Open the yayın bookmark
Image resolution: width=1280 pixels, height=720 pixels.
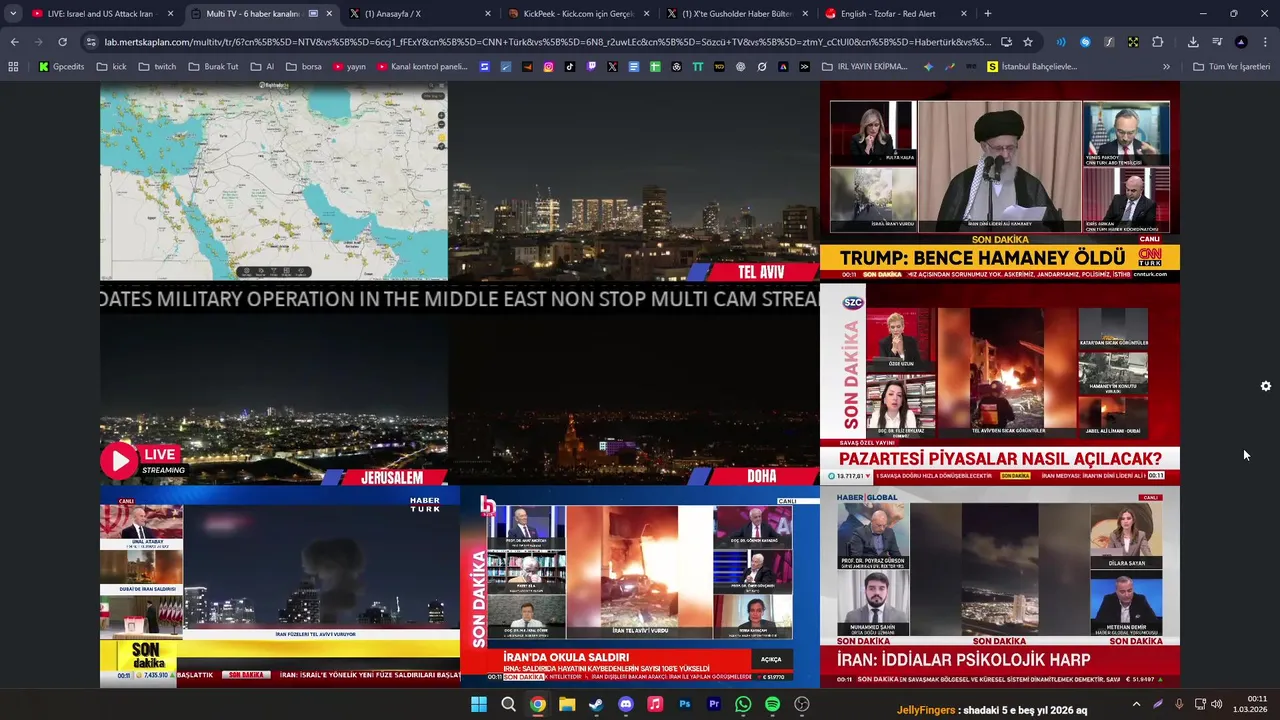(x=350, y=67)
